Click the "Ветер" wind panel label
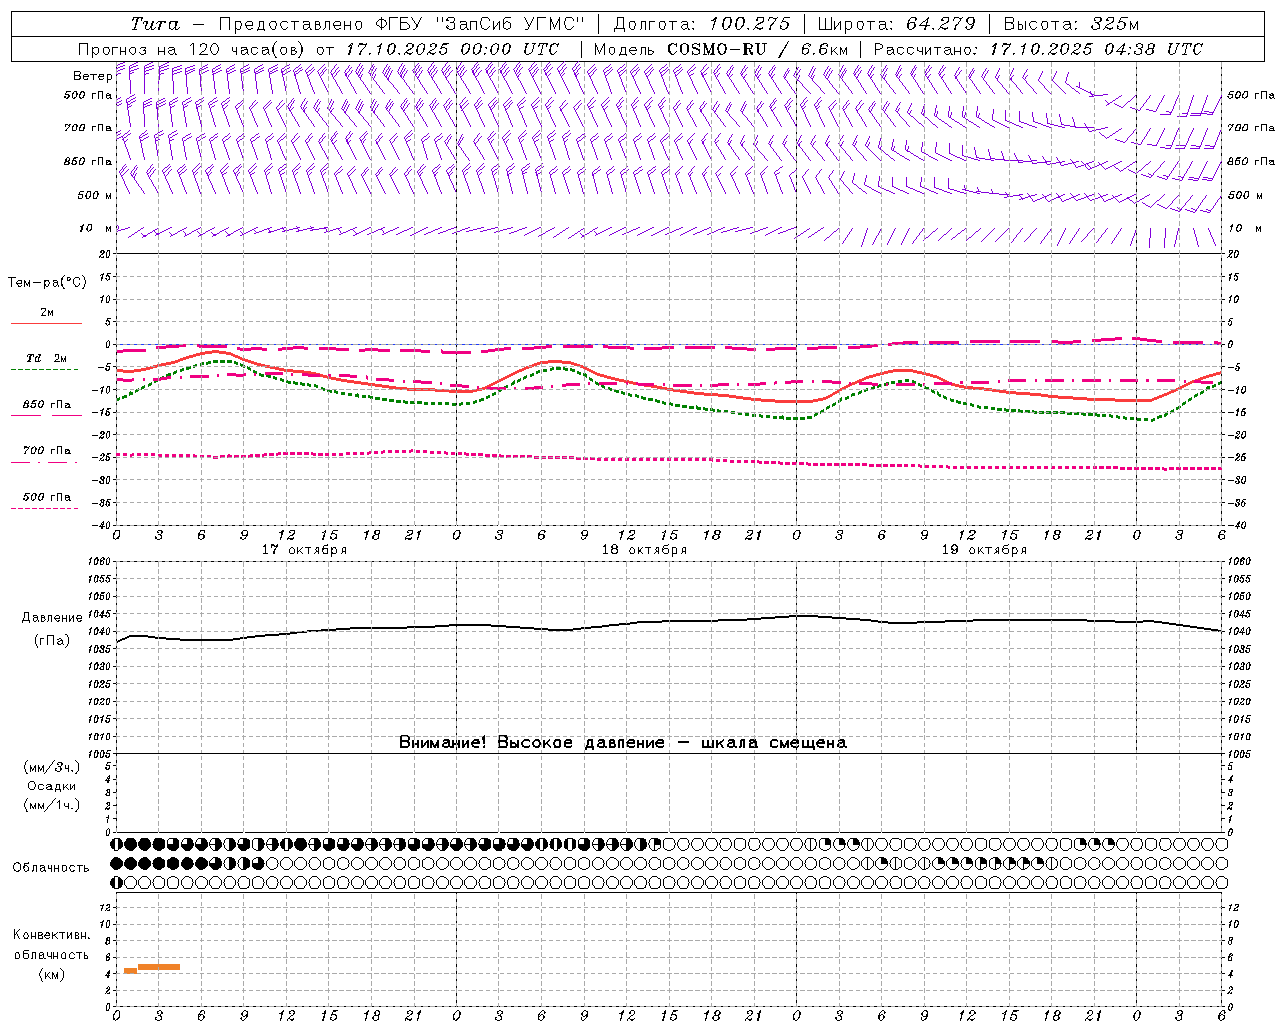The image size is (1280, 1024). (x=93, y=76)
